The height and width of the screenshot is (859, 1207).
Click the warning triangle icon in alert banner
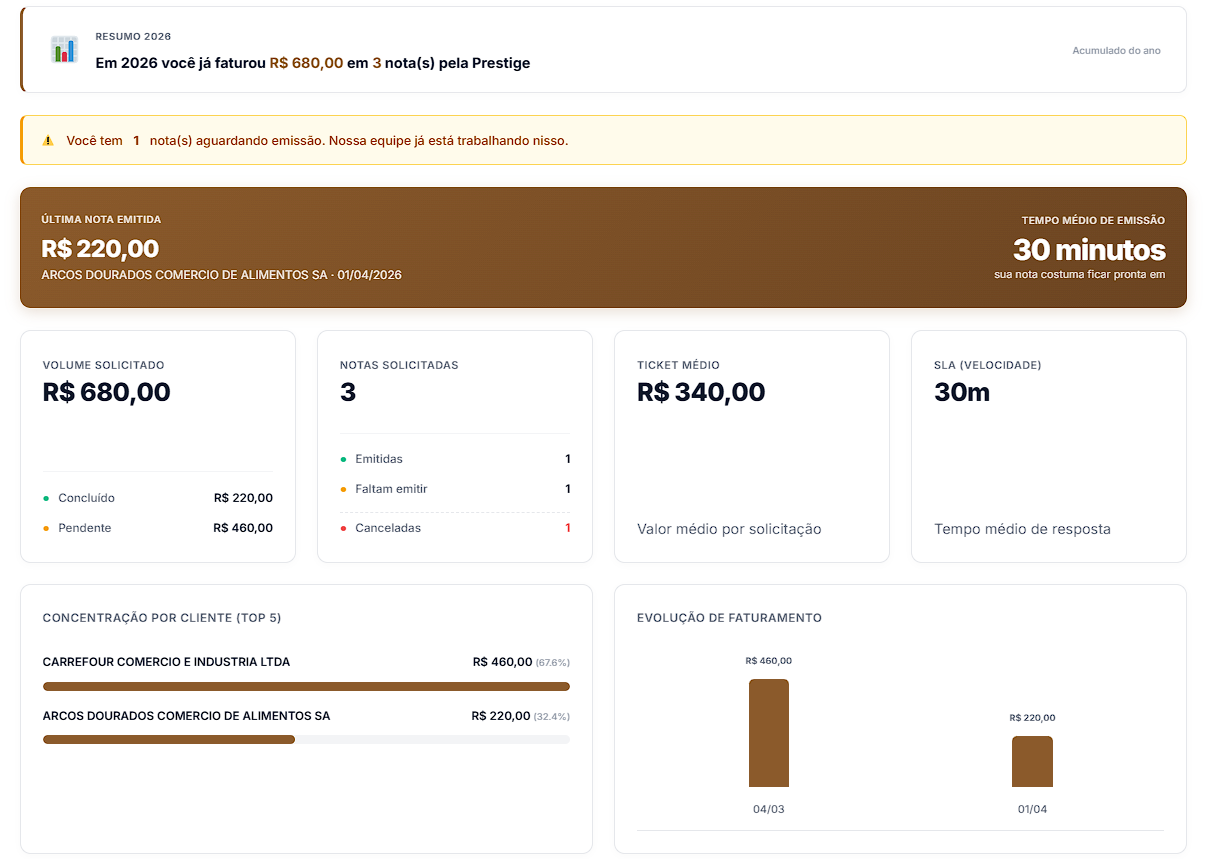tap(48, 141)
